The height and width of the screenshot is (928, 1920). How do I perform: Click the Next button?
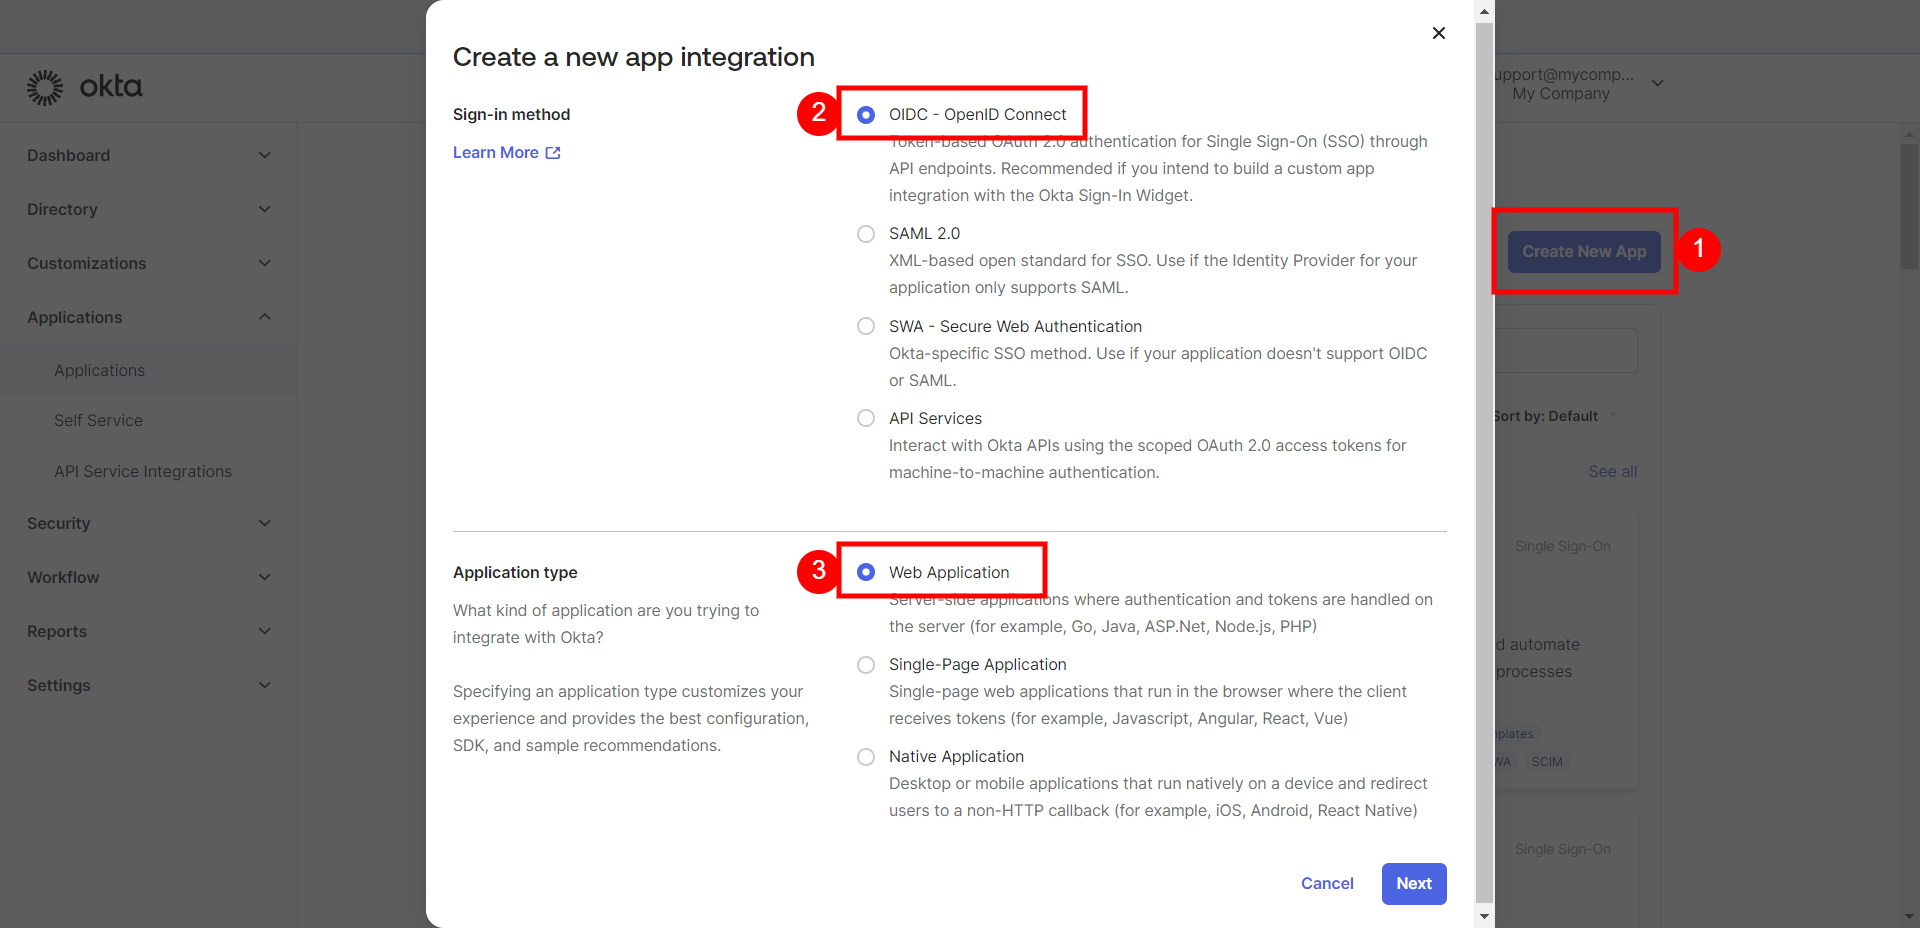(x=1413, y=884)
